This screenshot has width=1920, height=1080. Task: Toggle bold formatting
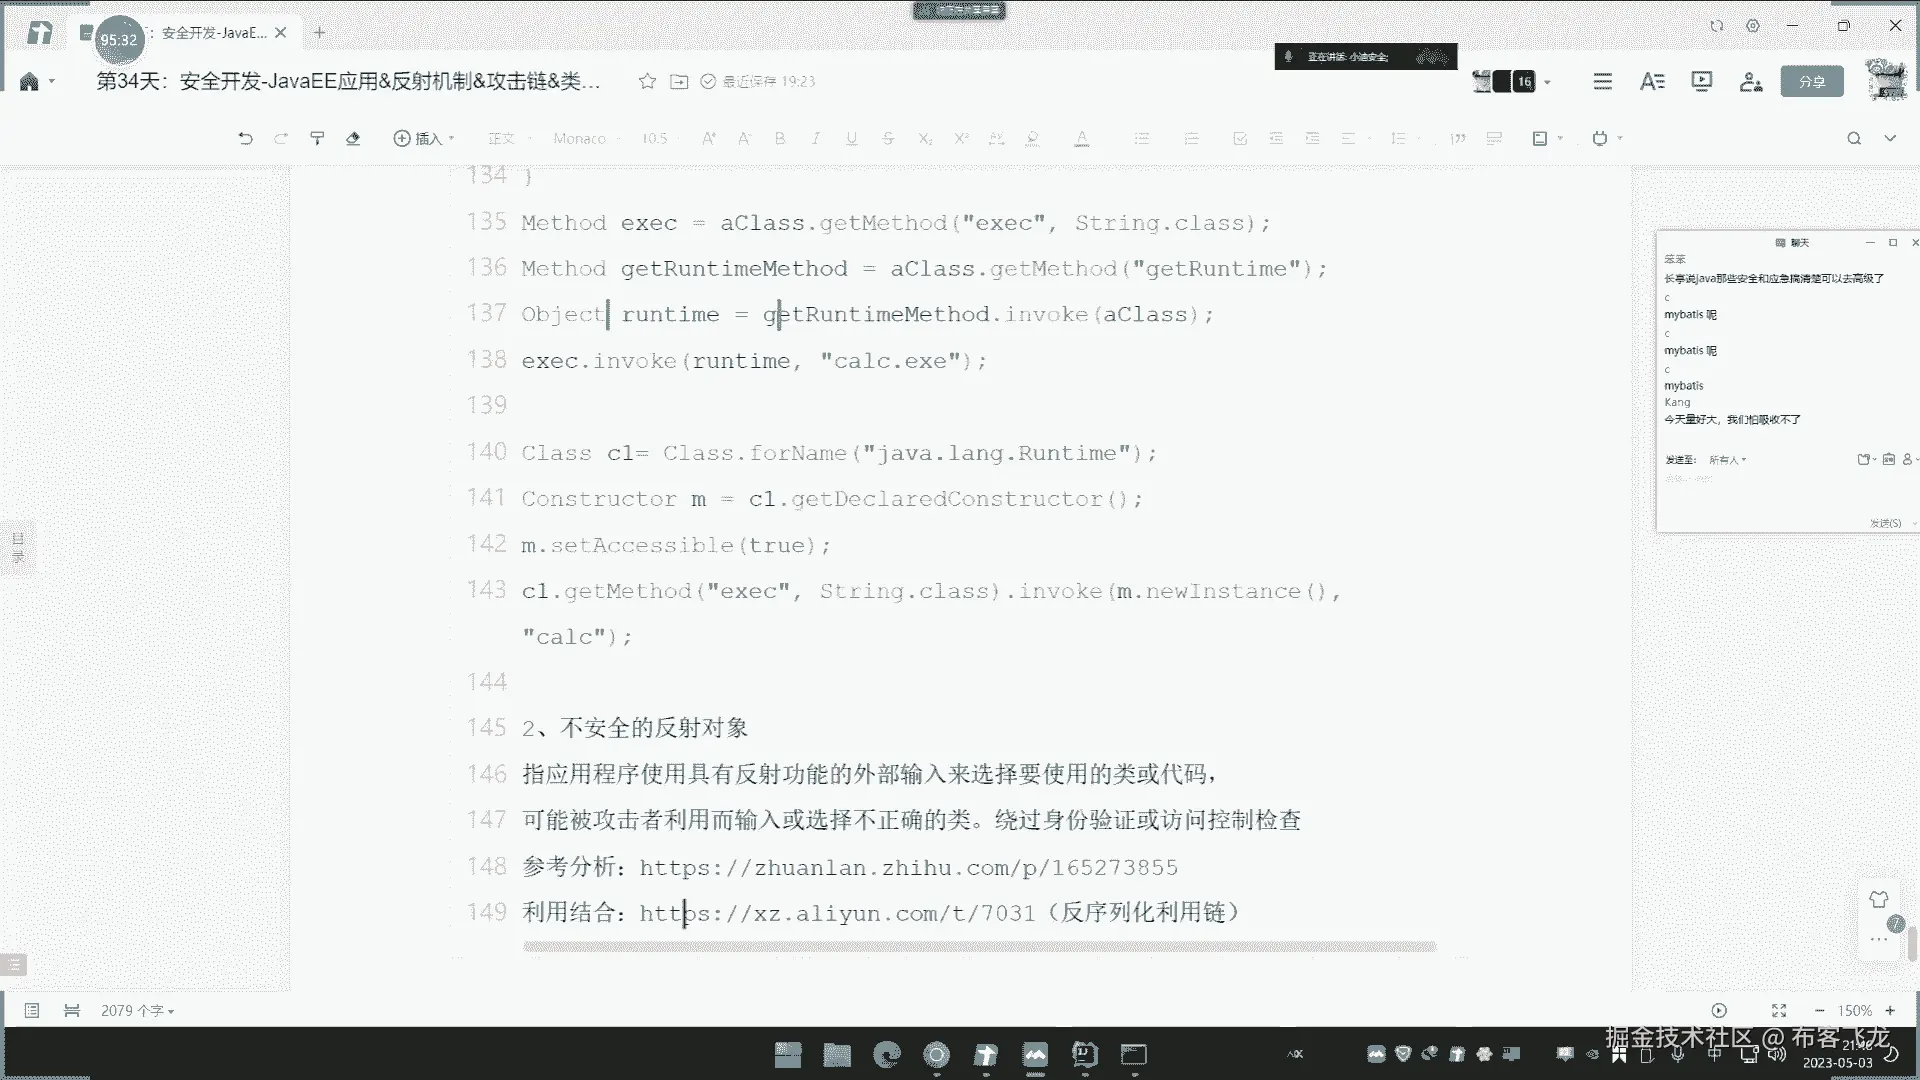click(780, 138)
